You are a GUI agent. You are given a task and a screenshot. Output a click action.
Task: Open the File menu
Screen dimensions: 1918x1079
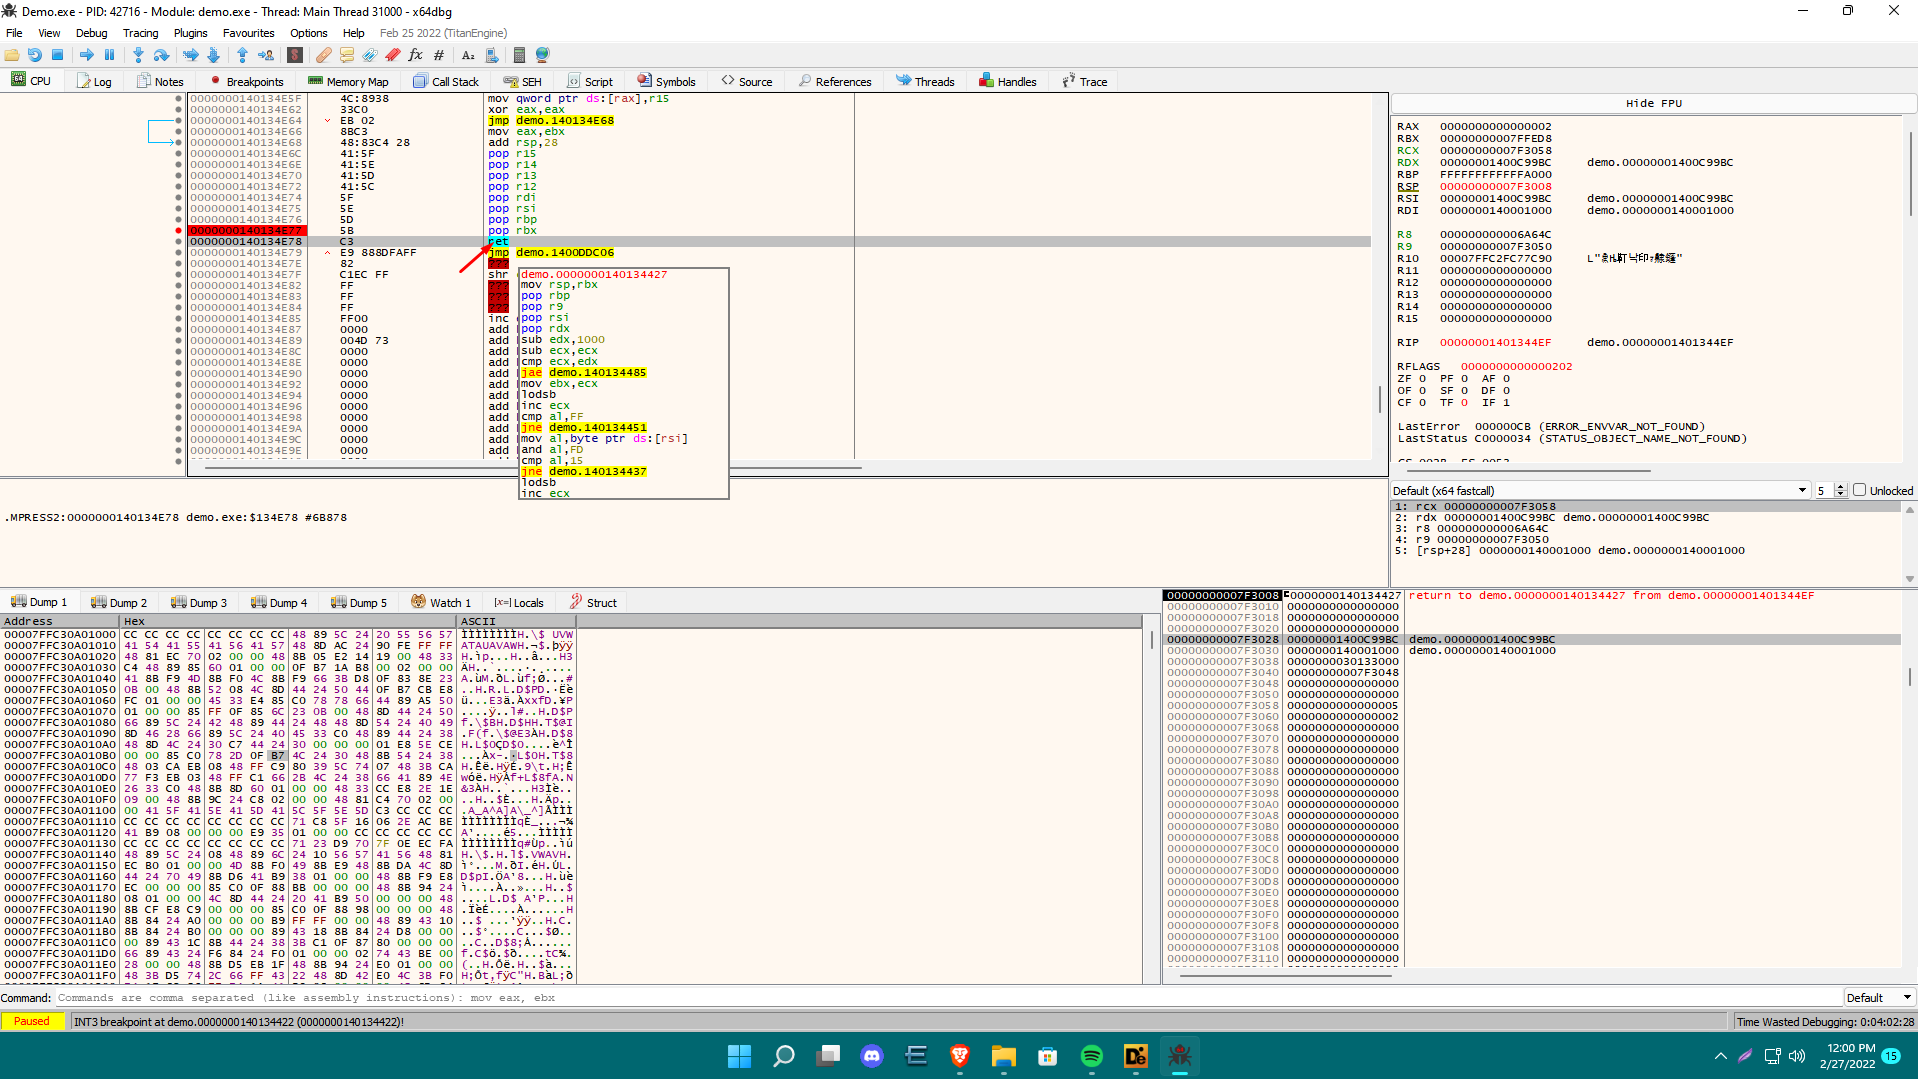pos(14,33)
